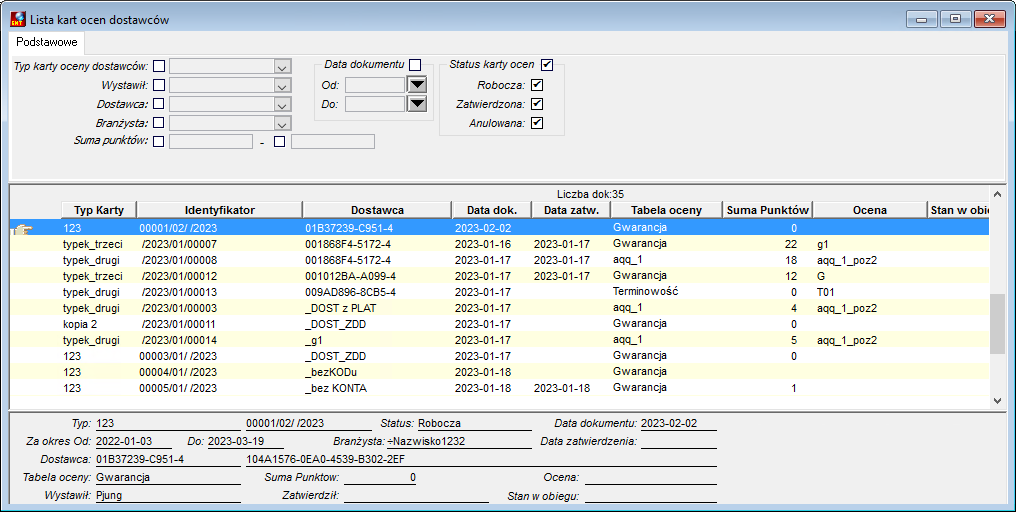Viewport: 1017px width, 513px height.
Task: Open the Od date picker arrow
Action: (416, 85)
